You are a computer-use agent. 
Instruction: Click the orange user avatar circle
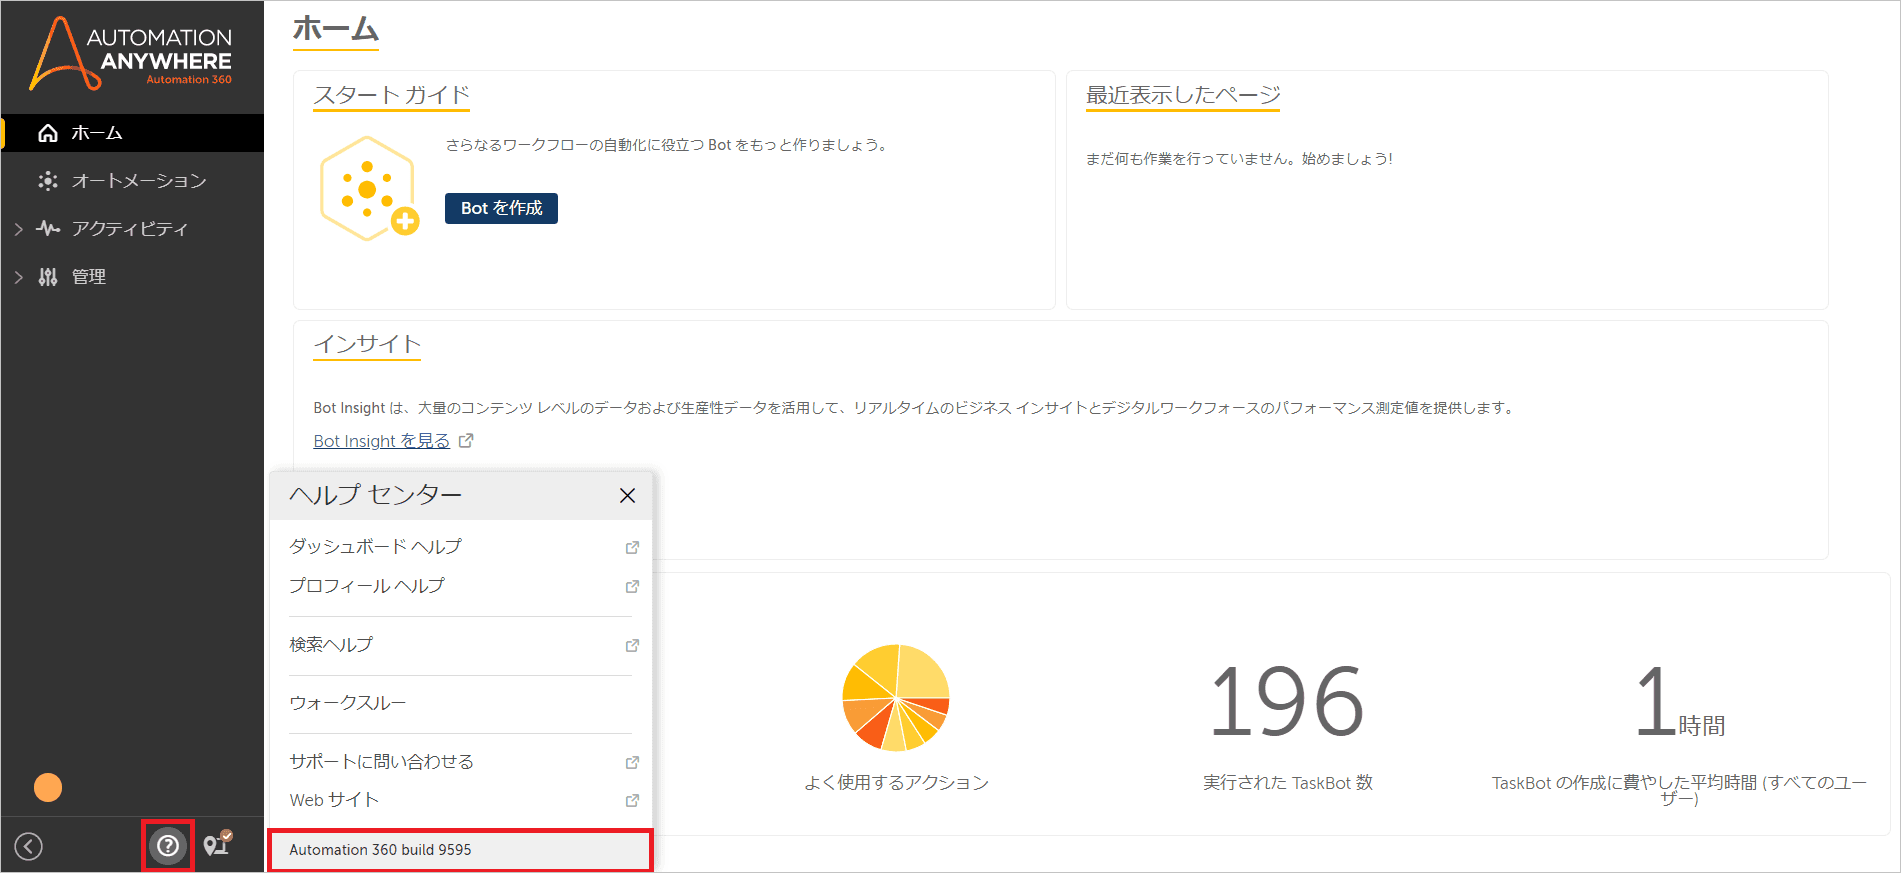[48, 788]
